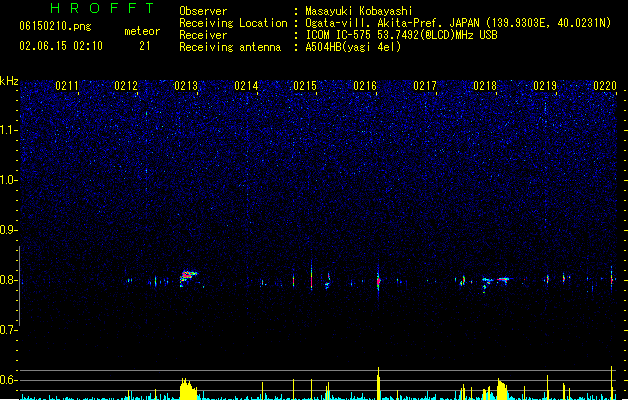Click the 0215 time marker
Image resolution: width=629 pixels, height=400 pixels.
[305, 86]
